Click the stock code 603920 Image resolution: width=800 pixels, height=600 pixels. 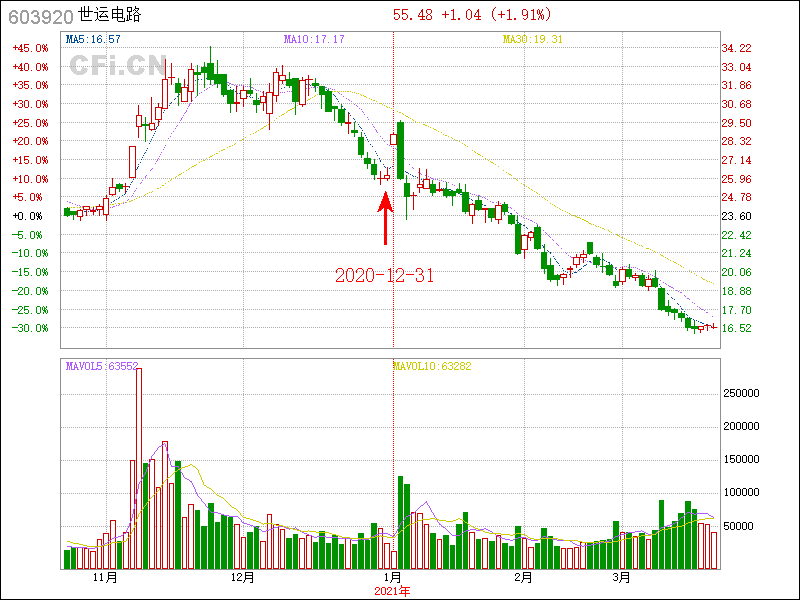click(x=38, y=15)
